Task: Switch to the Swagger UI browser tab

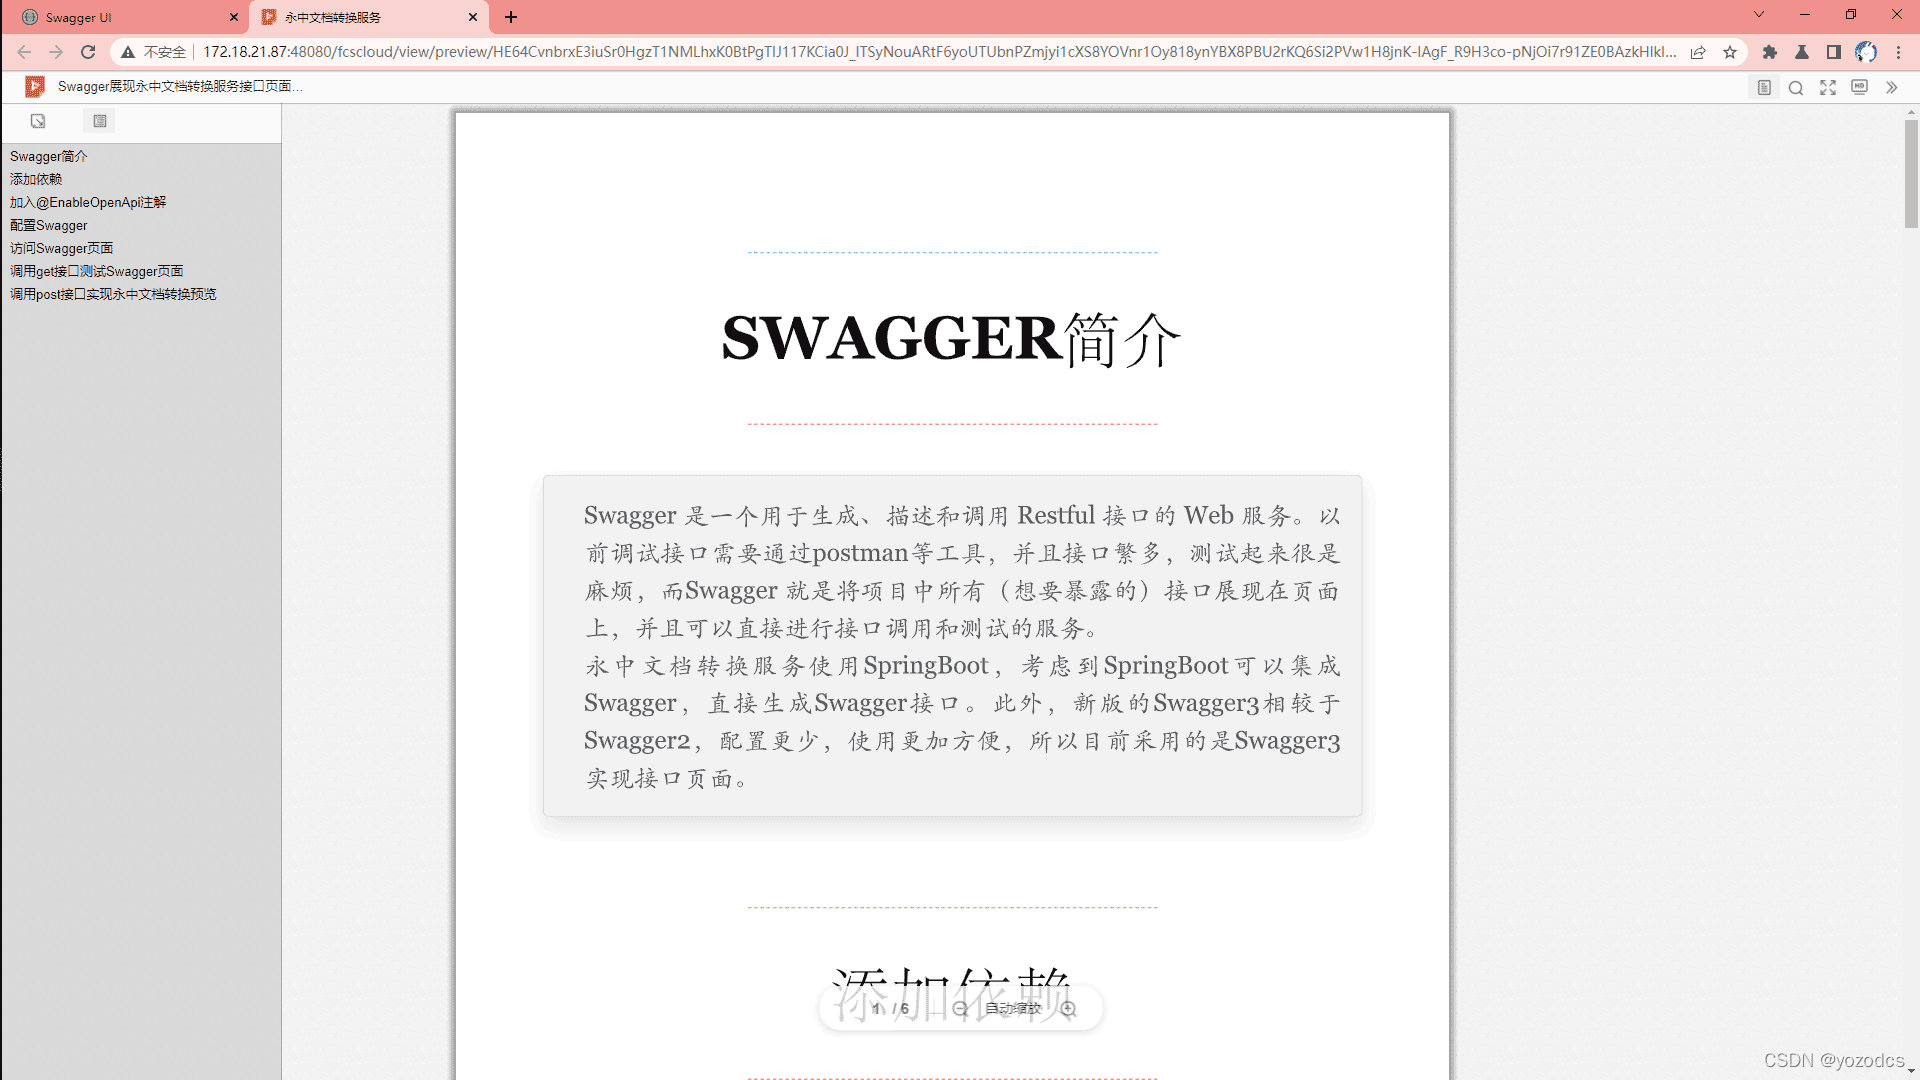Action: [123, 17]
